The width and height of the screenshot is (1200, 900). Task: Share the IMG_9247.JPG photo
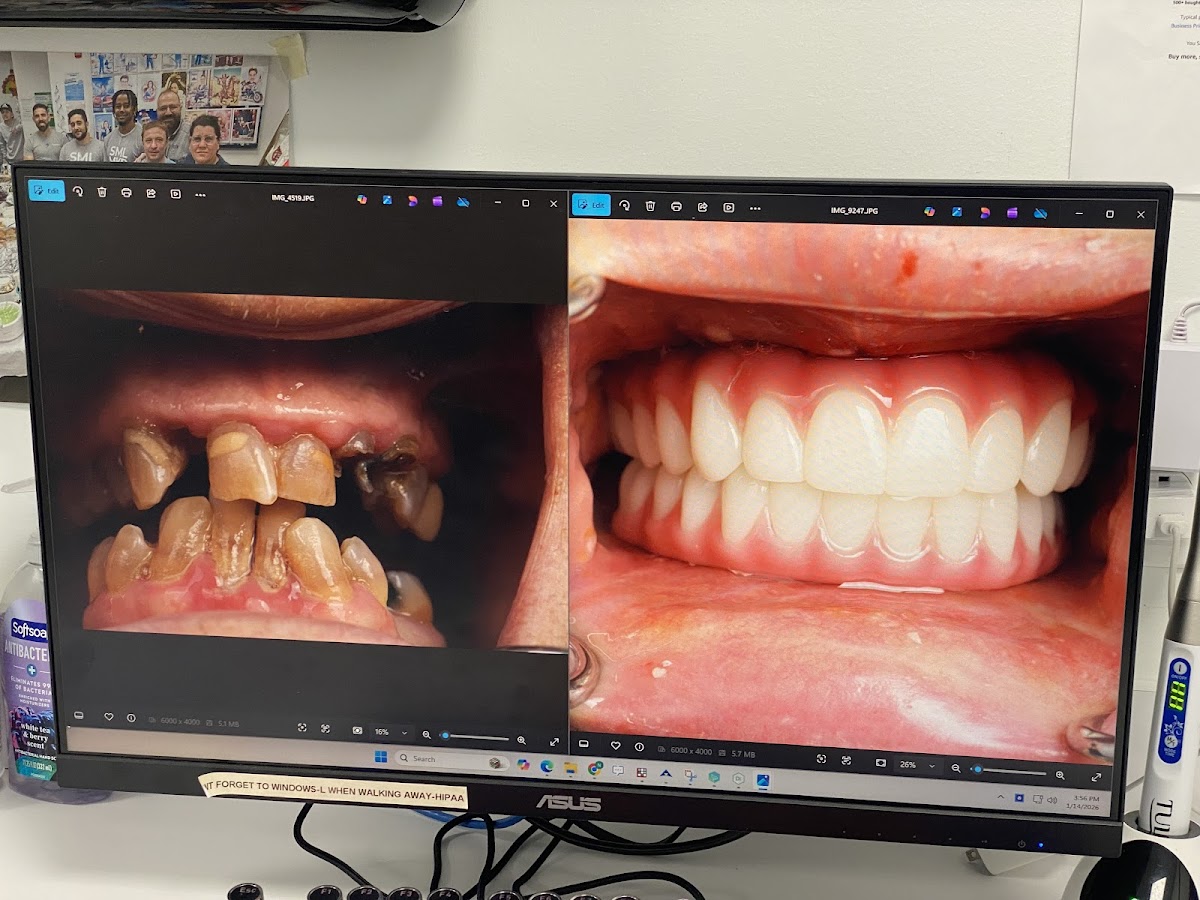tap(702, 207)
